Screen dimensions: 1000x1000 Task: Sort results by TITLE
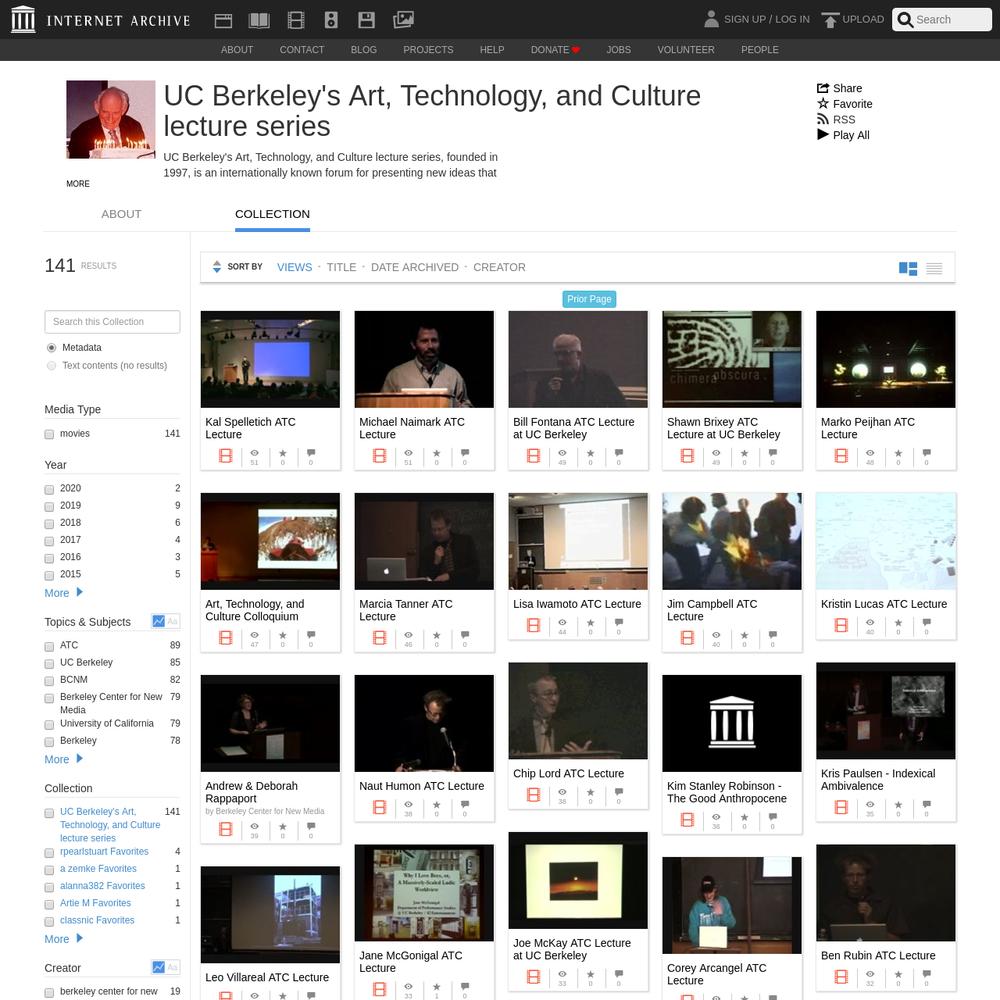click(341, 267)
